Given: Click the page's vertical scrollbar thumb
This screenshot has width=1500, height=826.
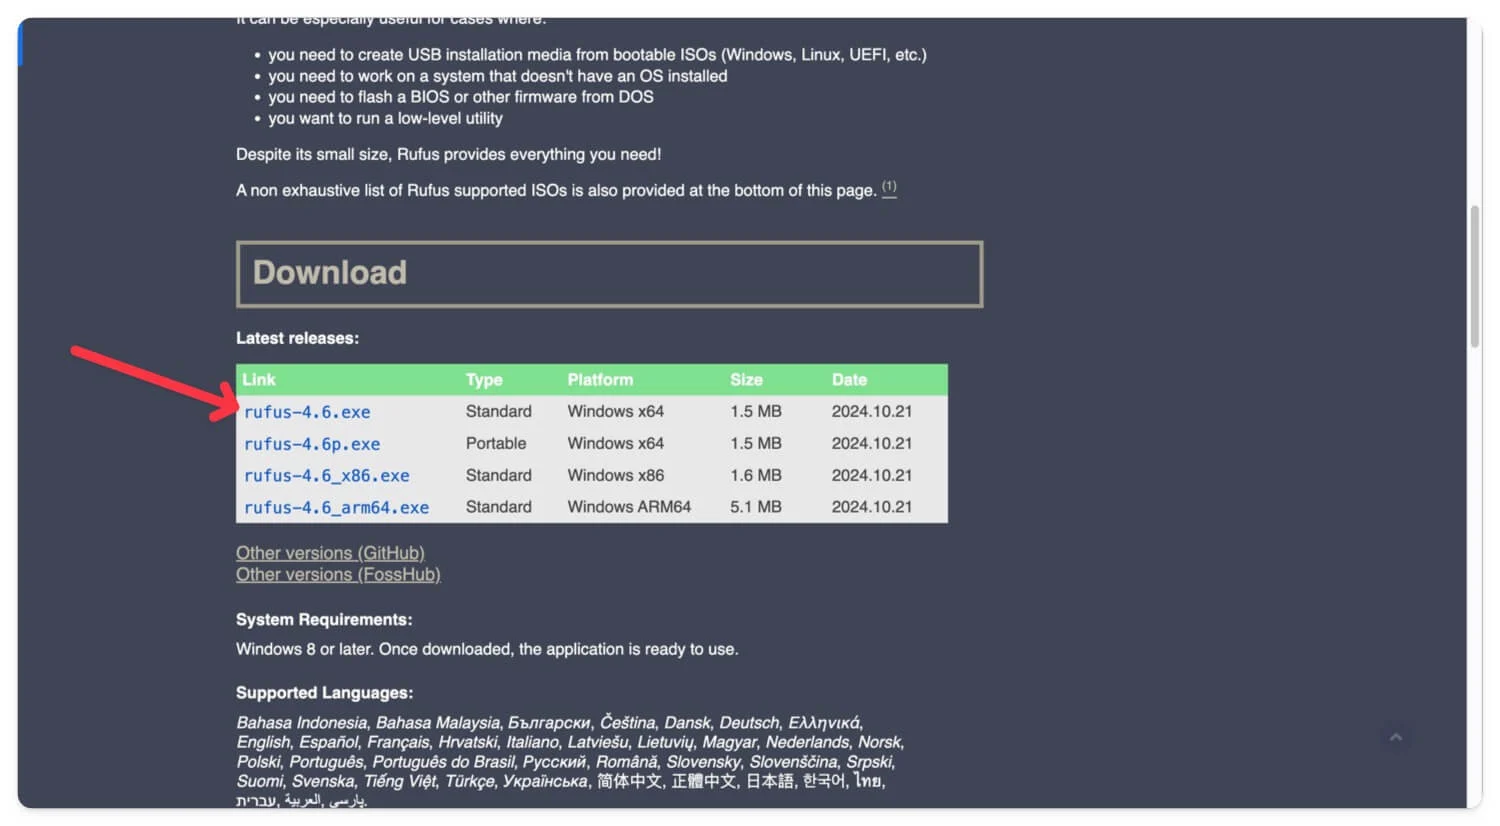Looking at the screenshot, I should [1474, 277].
